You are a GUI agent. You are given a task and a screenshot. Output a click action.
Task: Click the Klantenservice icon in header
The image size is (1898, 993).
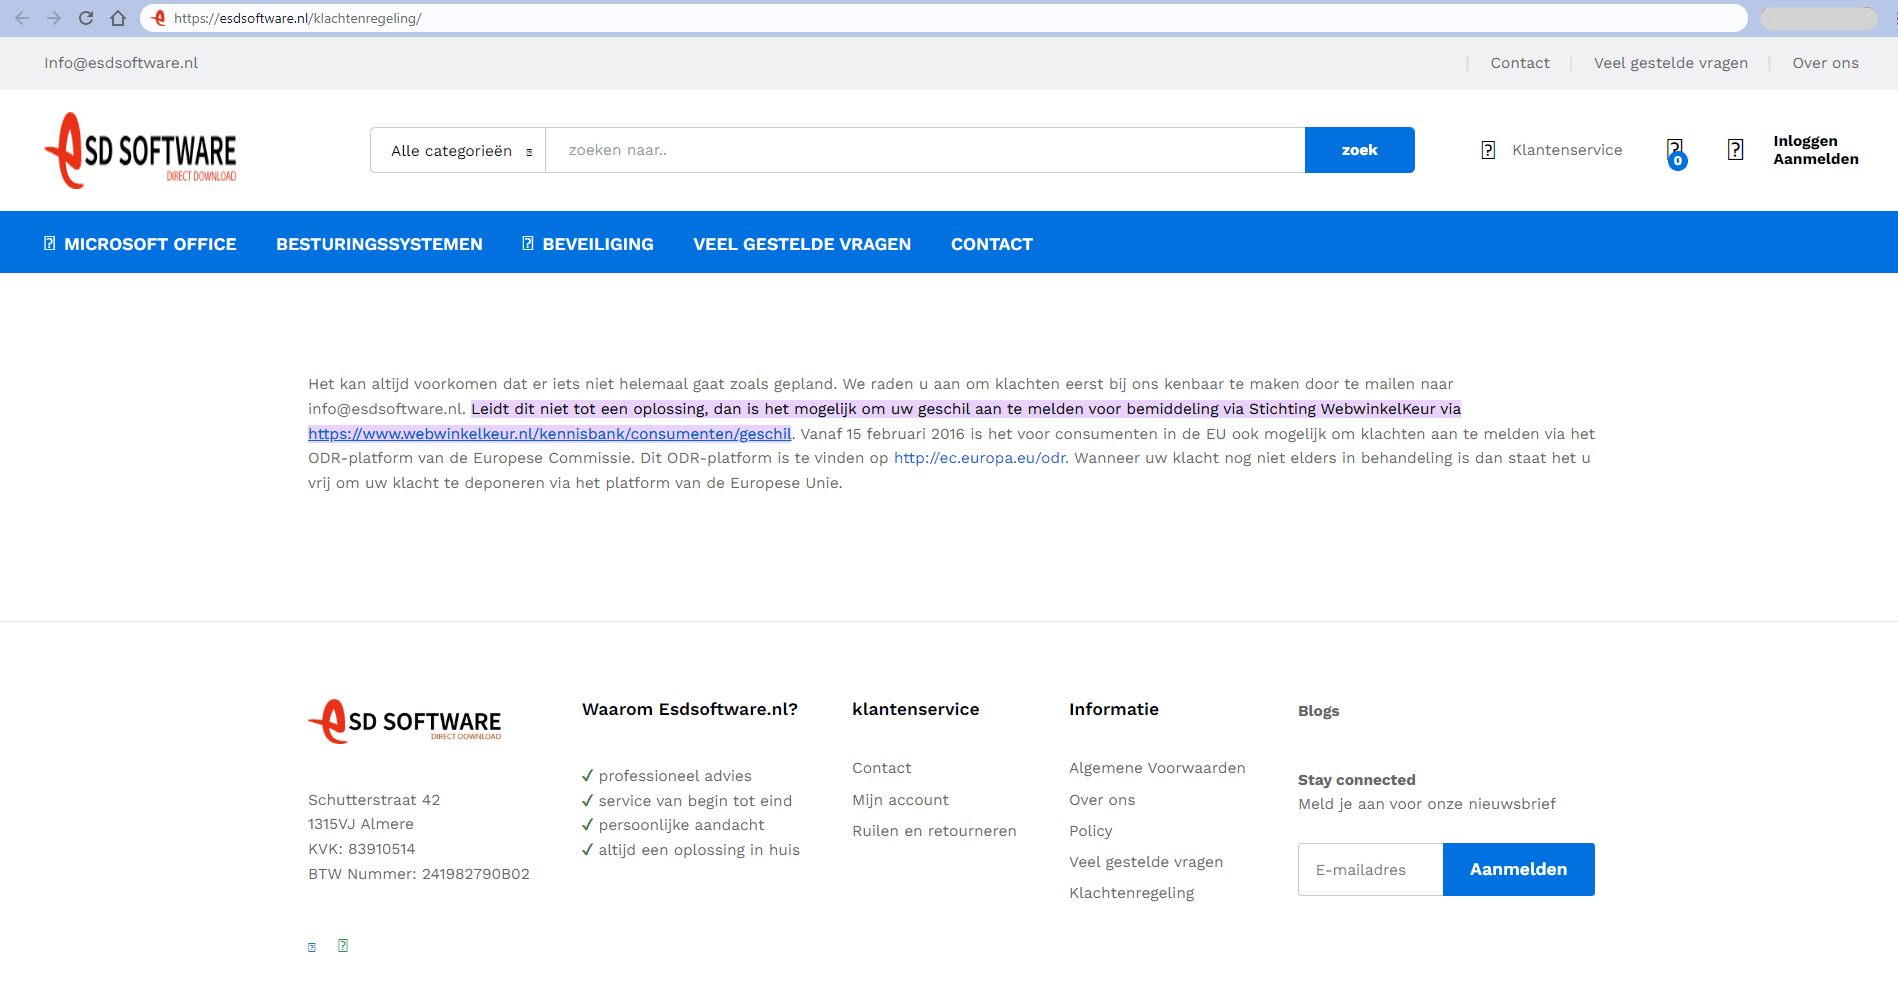[x=1488, y=150]
